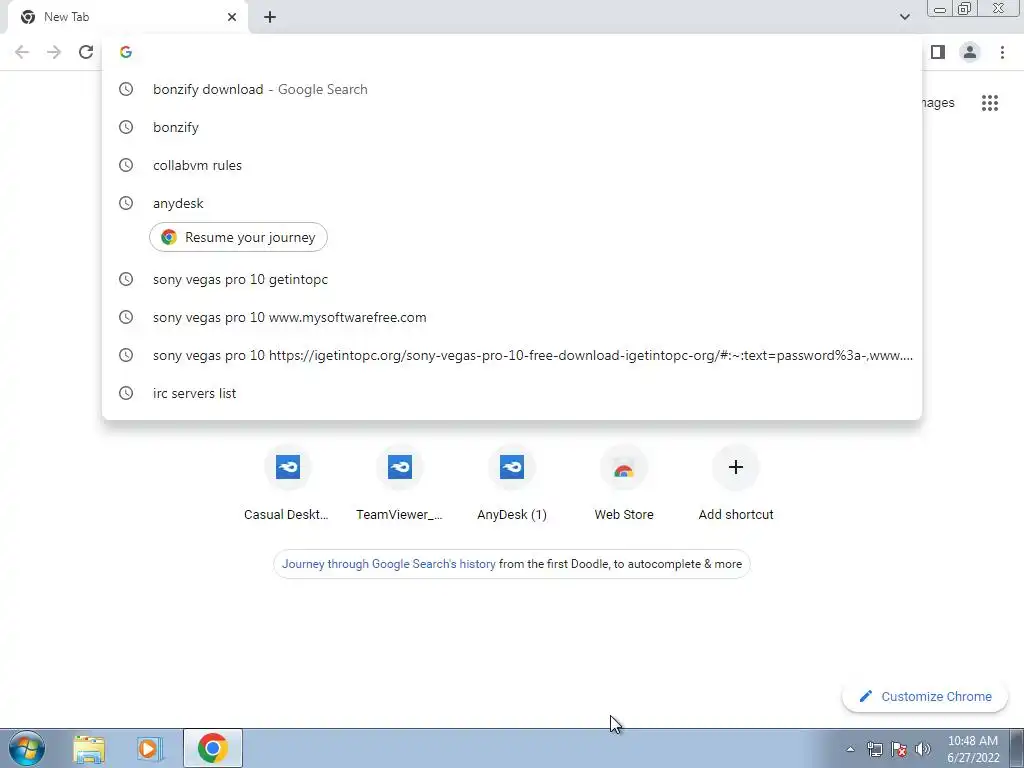Open the AnyDesk (1) shortcut tile

pyautogui.click(x=512, y=483)
